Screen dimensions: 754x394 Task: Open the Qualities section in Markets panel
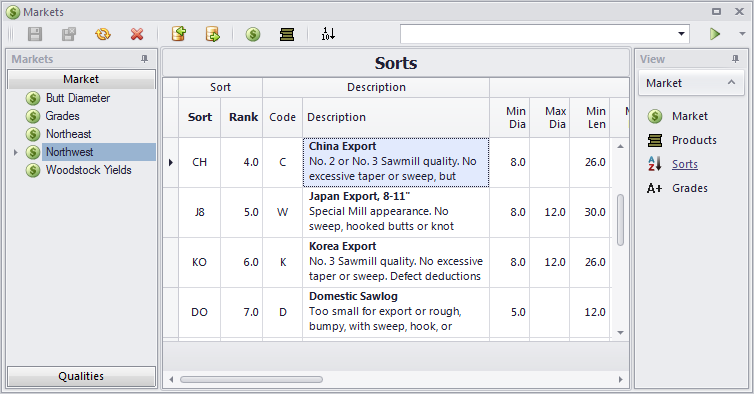tap(81, 376)
